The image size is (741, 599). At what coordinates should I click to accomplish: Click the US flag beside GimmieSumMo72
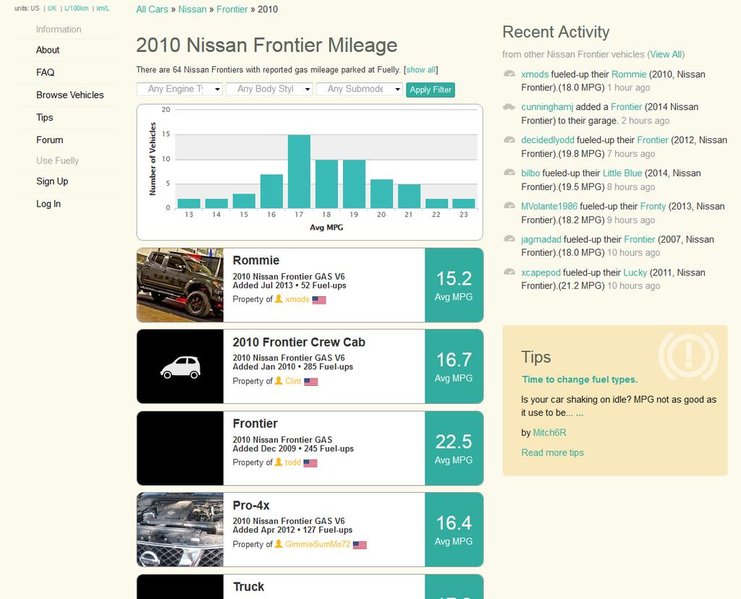360,545
